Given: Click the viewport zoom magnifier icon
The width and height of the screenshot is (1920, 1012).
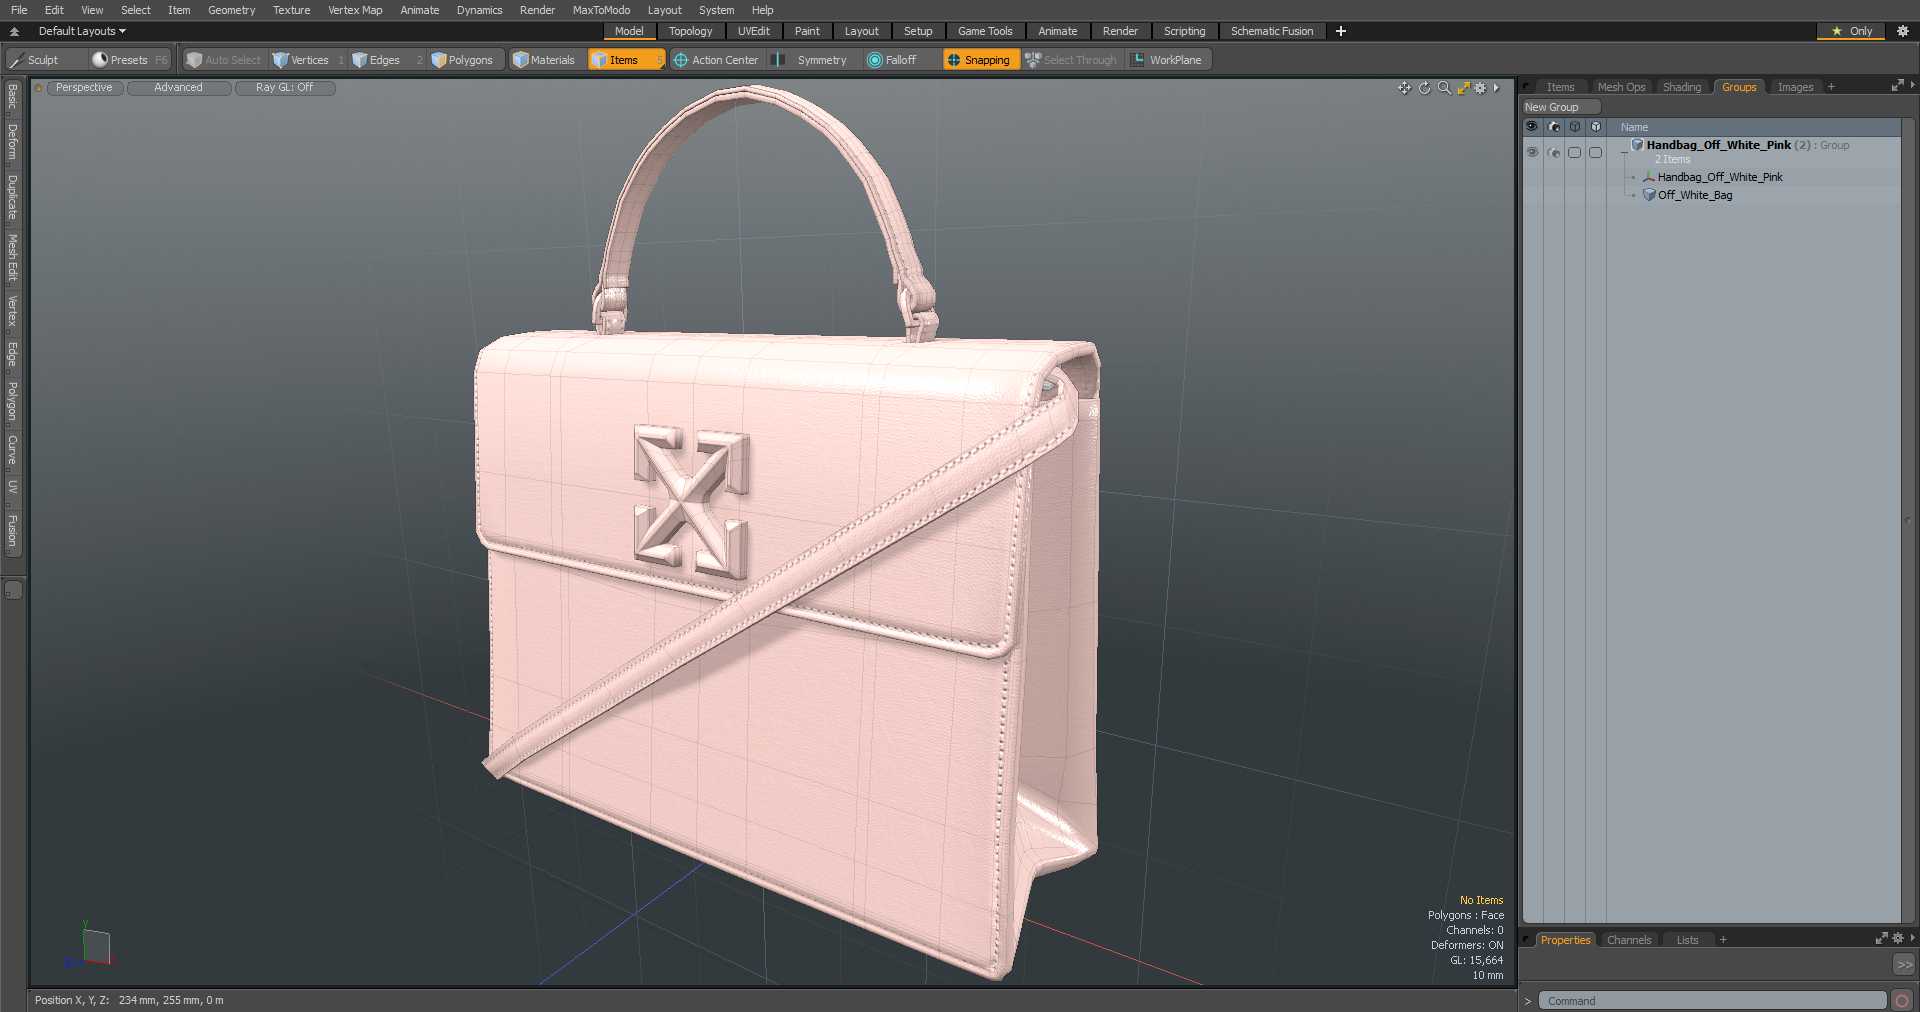Looking at the screenshot, I should [x=1444, y=88].
